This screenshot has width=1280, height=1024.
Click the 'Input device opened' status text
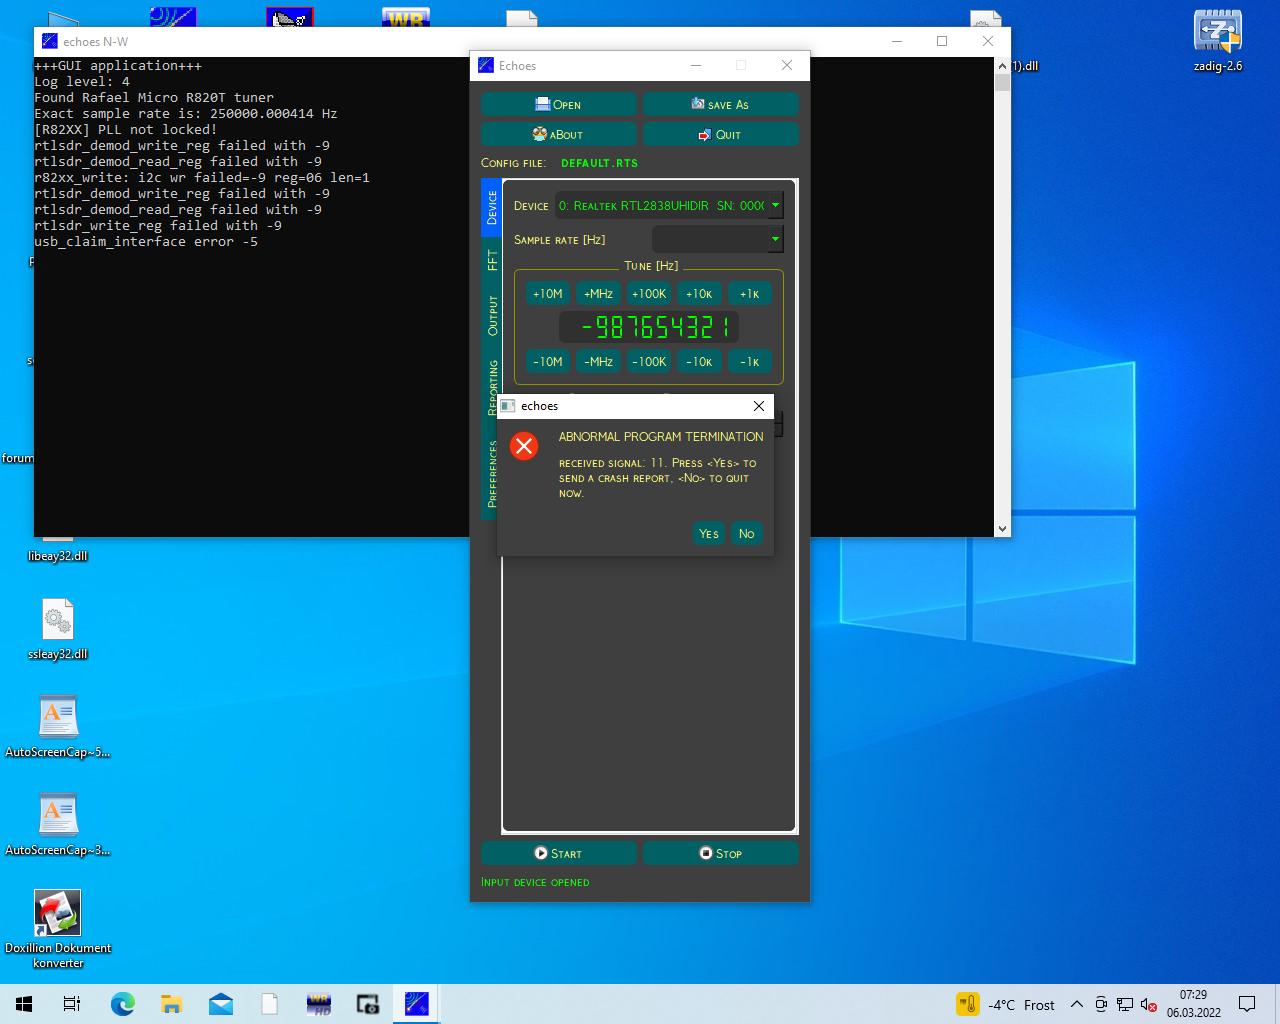click(535, 882)
